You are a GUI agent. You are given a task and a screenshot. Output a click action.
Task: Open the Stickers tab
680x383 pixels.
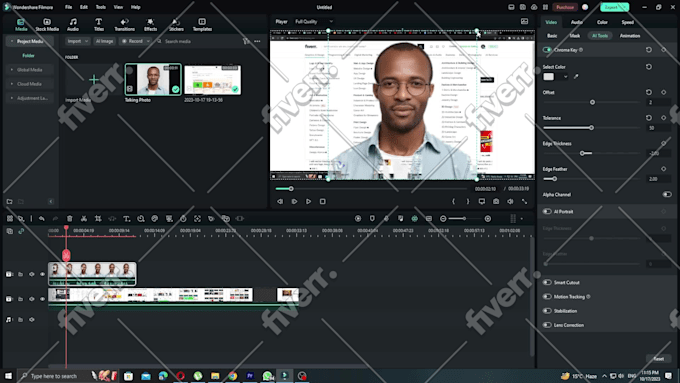coord(176,24)
